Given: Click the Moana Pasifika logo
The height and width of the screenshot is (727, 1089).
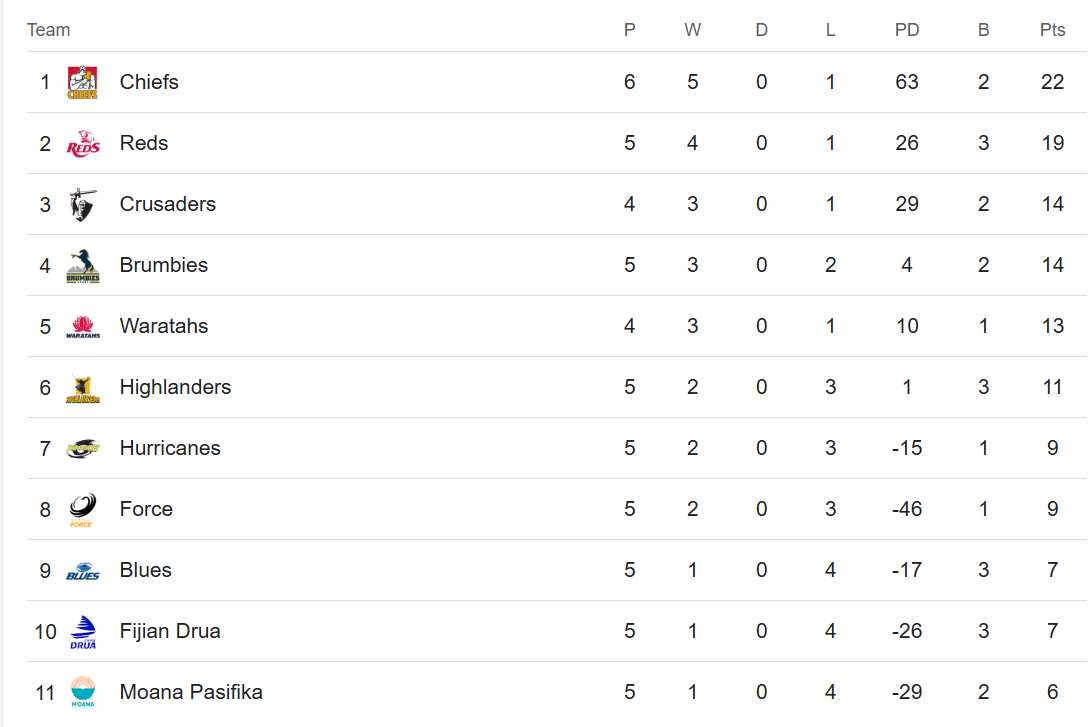Looking at the screenshot, I should point(82,692).
